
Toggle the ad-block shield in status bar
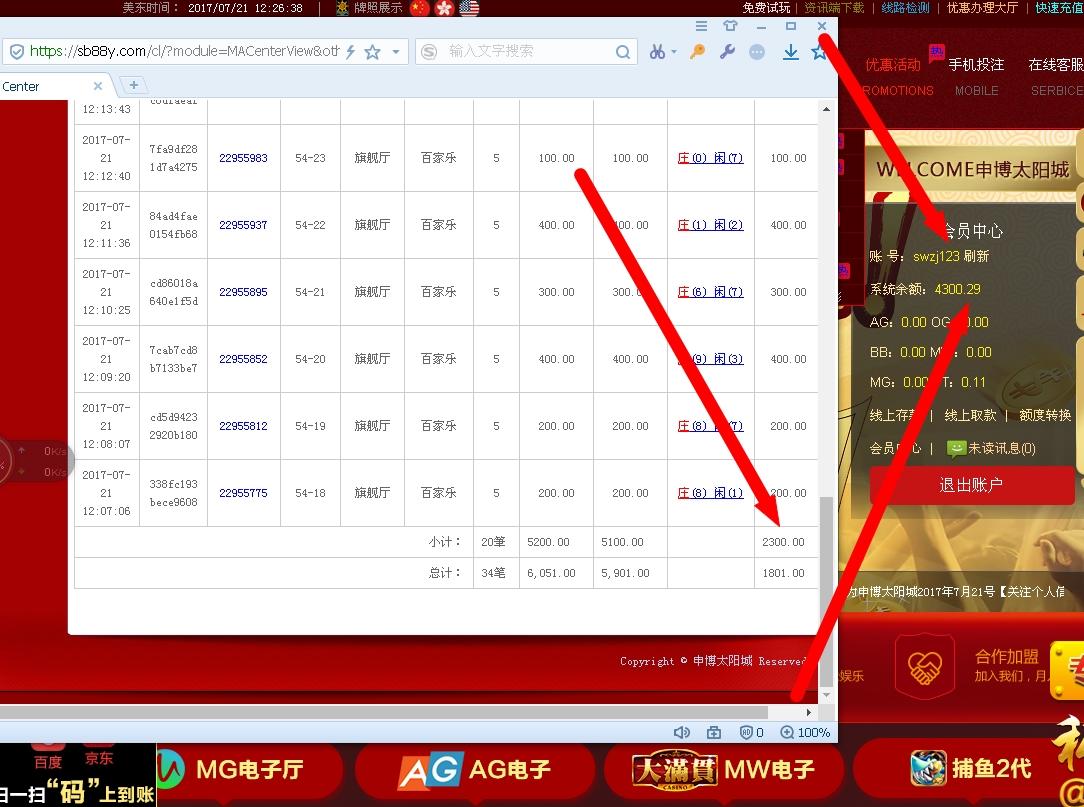click(746, 733)
